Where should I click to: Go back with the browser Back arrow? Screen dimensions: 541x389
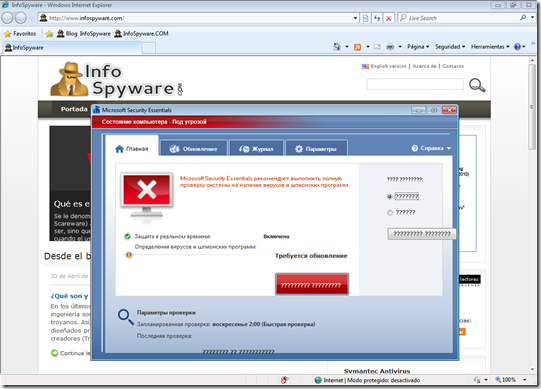click(8, 18)
